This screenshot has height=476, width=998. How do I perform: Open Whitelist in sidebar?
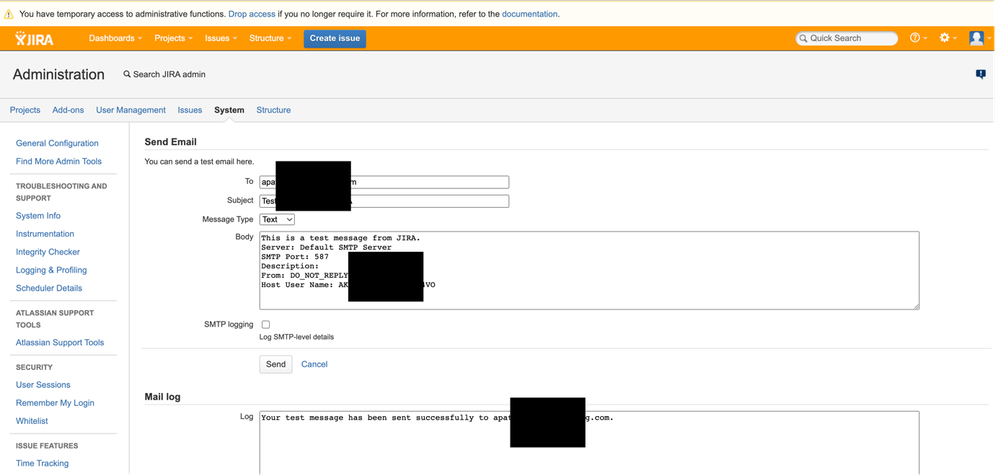click(32, 421)
